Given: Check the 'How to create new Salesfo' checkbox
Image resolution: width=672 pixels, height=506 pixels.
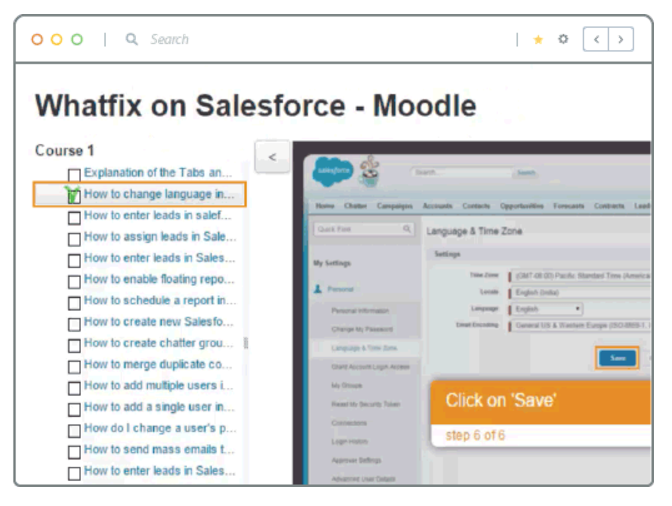Looking at the screenshot, I should pyautogui.click(x=74, y=324).
